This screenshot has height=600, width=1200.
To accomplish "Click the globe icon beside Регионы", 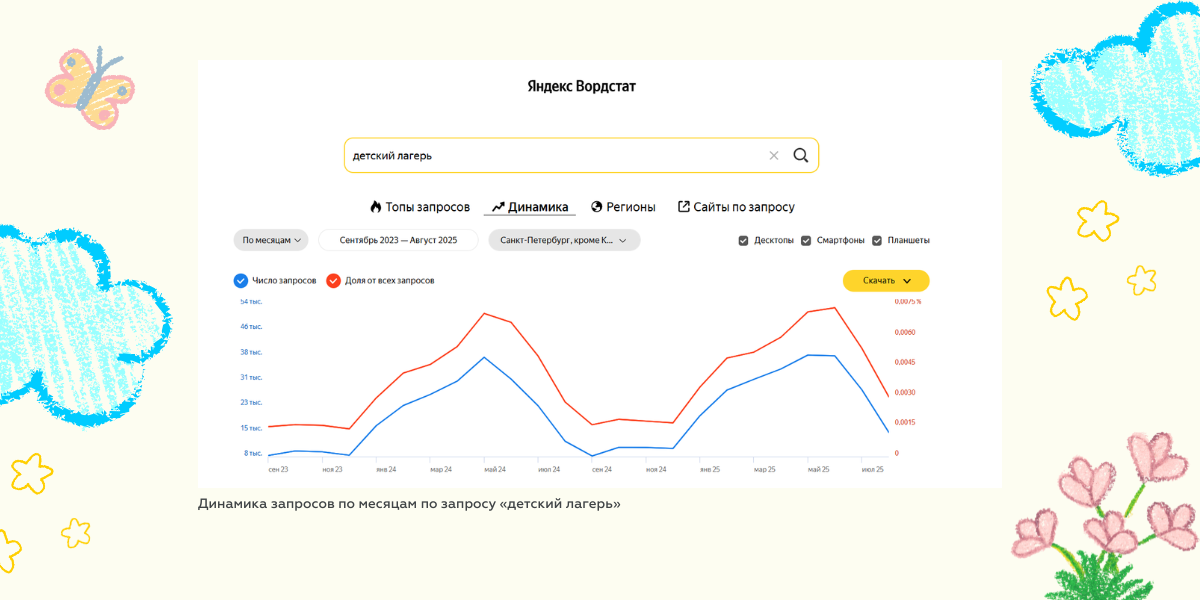I will pyautogui.click(x=597, y=207).
